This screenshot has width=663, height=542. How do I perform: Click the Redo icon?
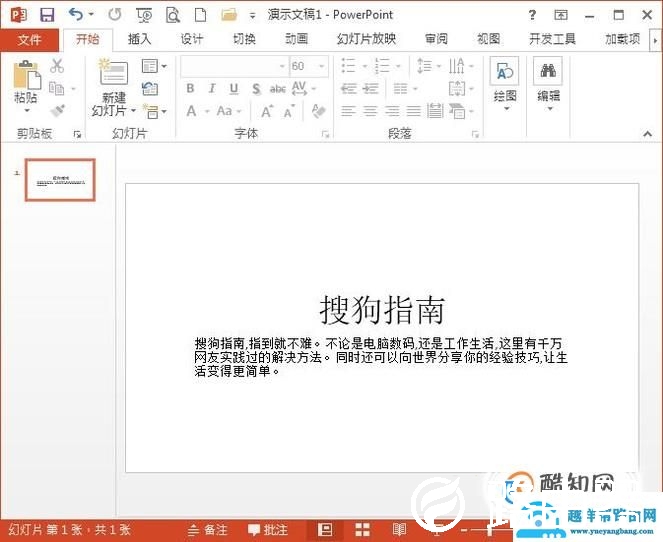[x=115, y=15]
